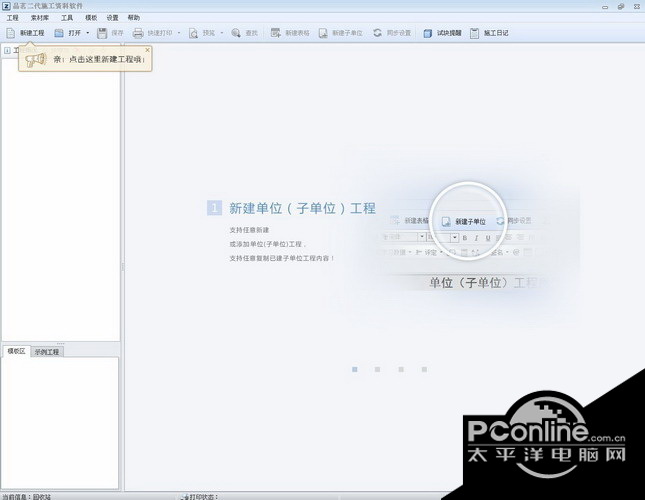Click the 试块提醒 button label
The height and width of the screenshot is (500, 645).
449,33
